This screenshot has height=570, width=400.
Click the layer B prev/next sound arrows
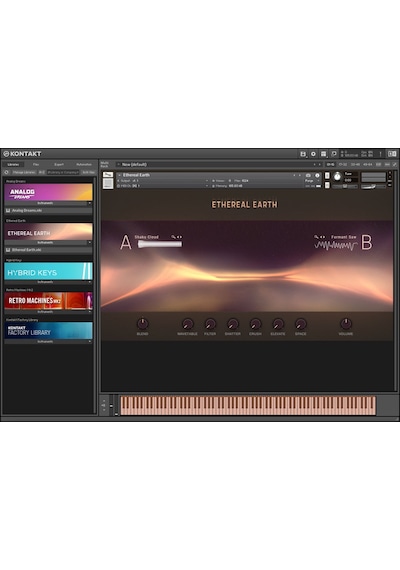point(322,237)
